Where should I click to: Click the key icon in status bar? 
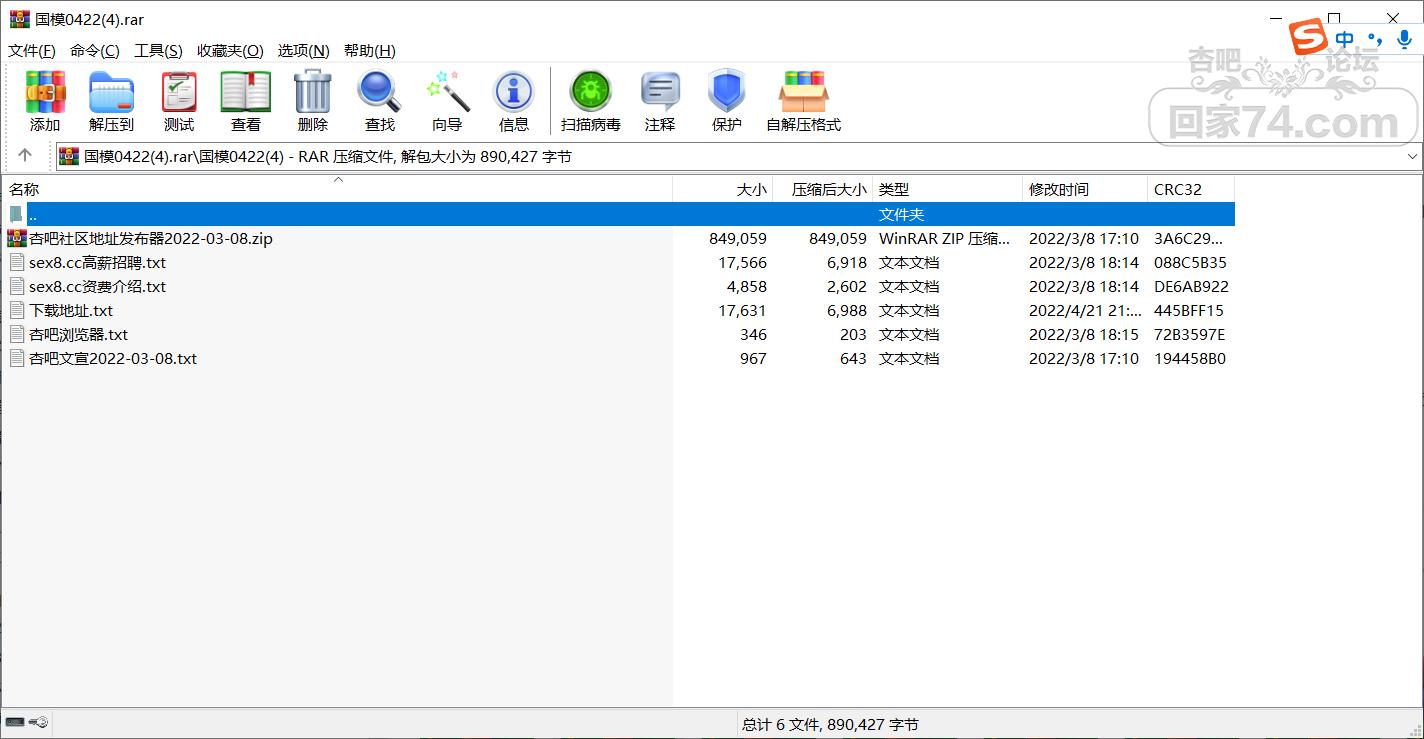[39, 722]
